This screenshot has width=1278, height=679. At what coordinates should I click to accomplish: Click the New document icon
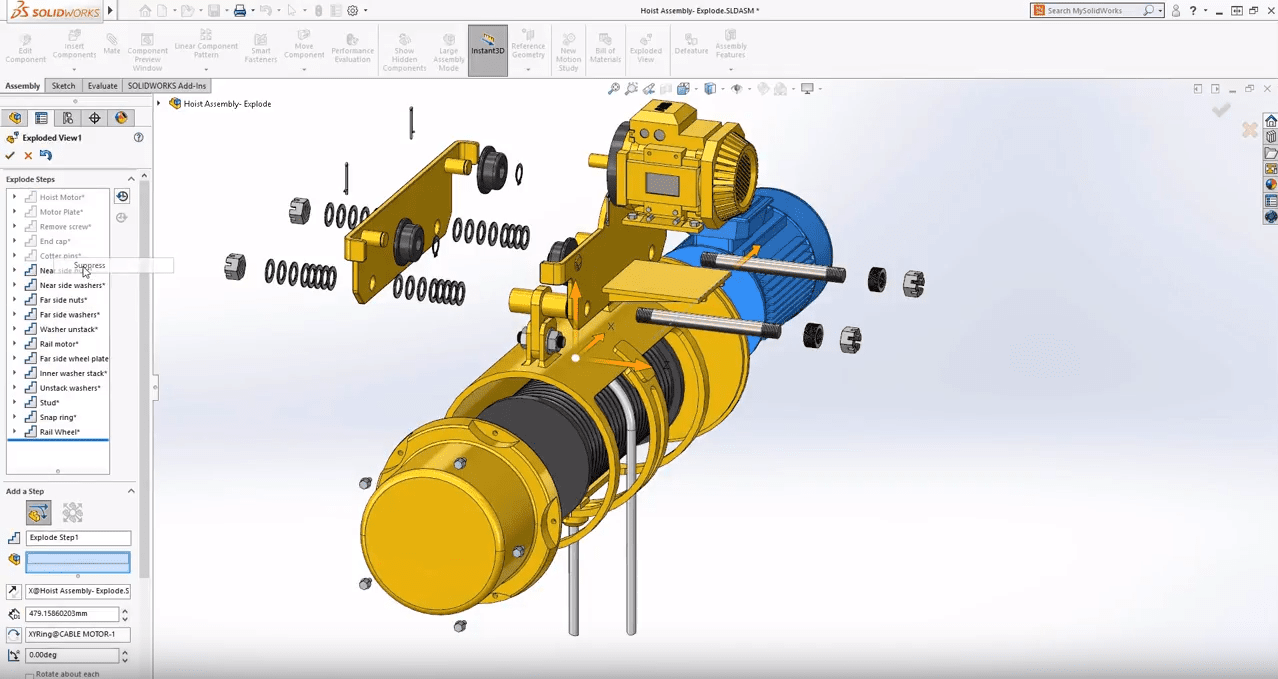(x=162, y=10)
